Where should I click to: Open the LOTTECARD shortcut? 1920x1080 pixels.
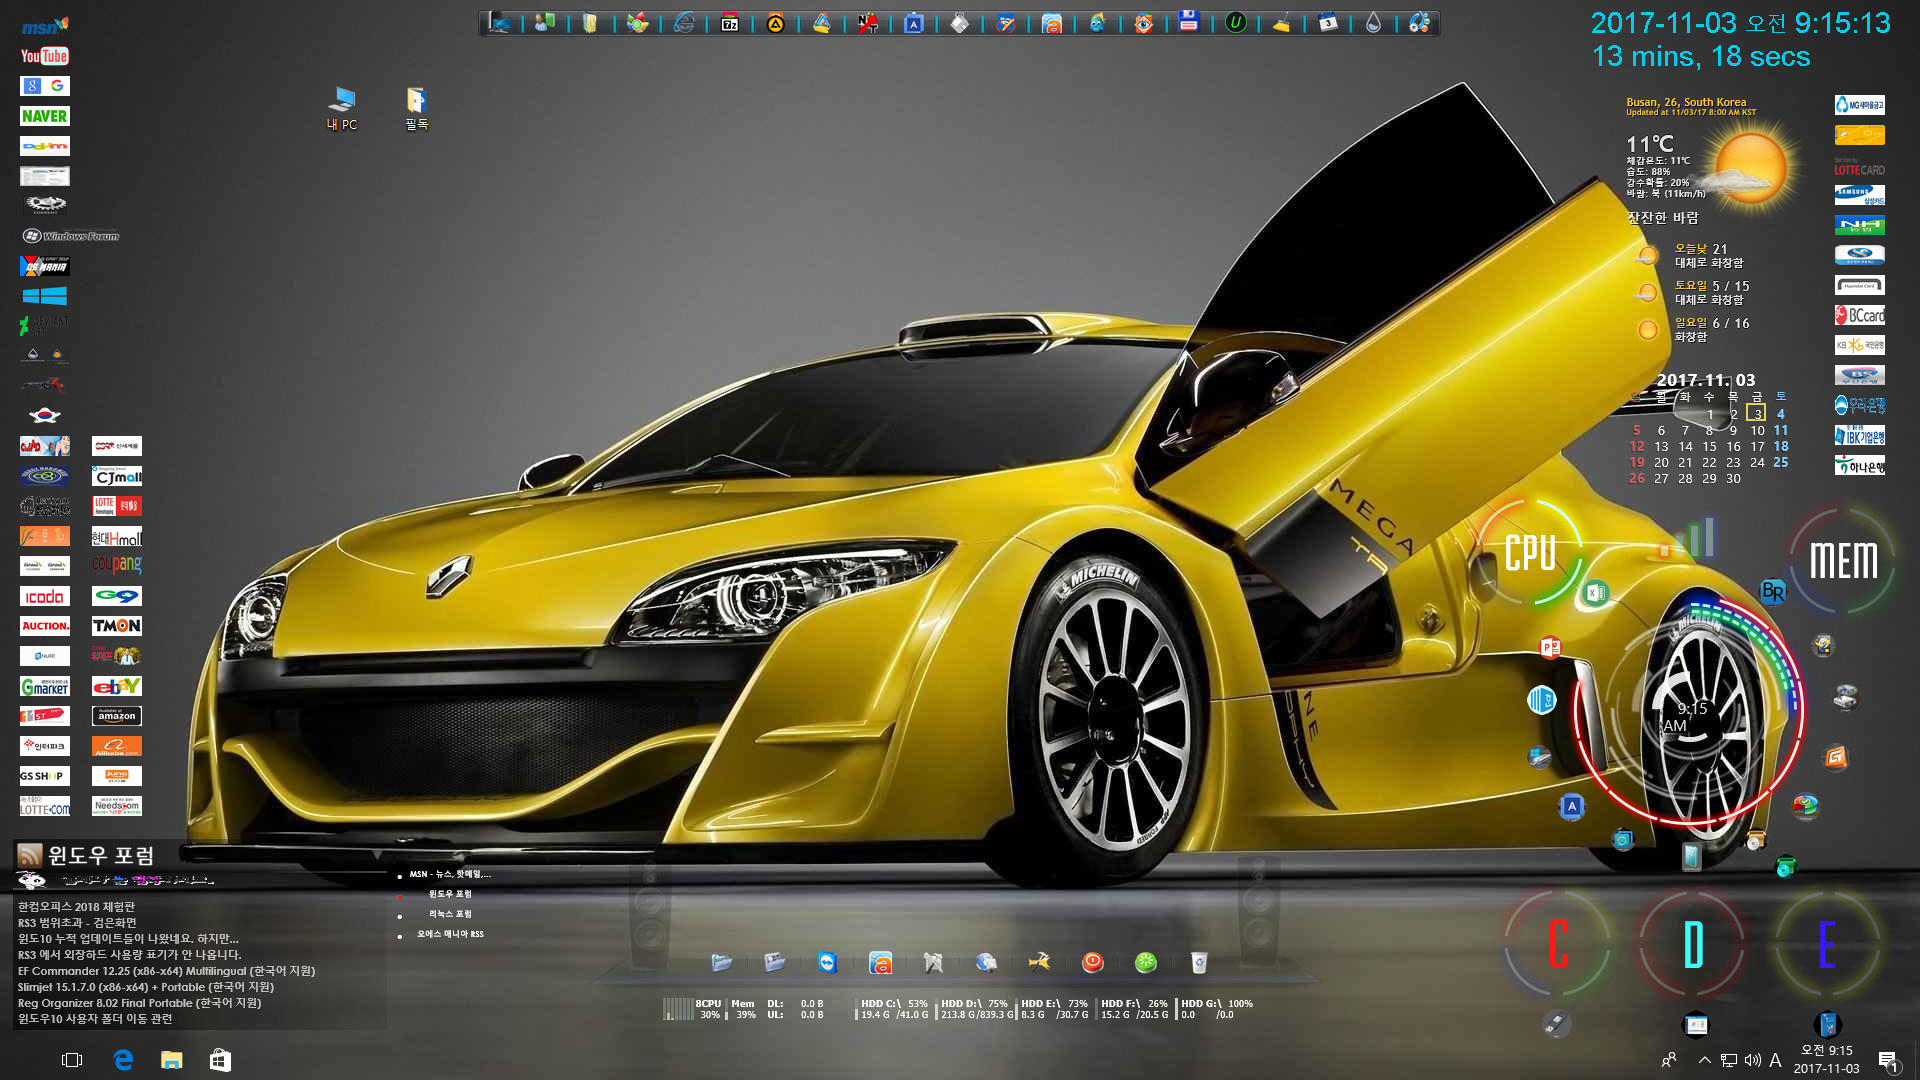1860,168
